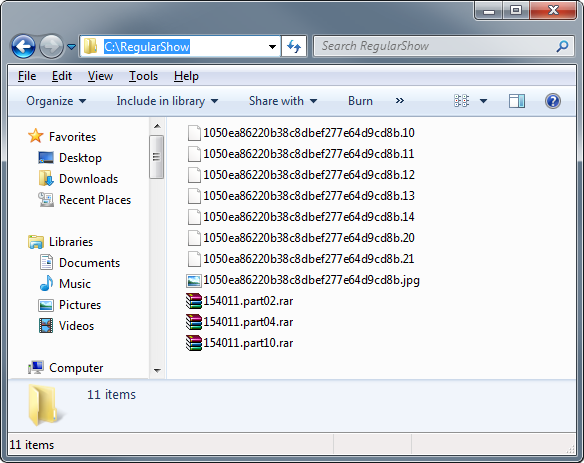The height and width of the screenshot is (463, 584).
Task: Click the Back navigation arrow button
Action: 23,47
